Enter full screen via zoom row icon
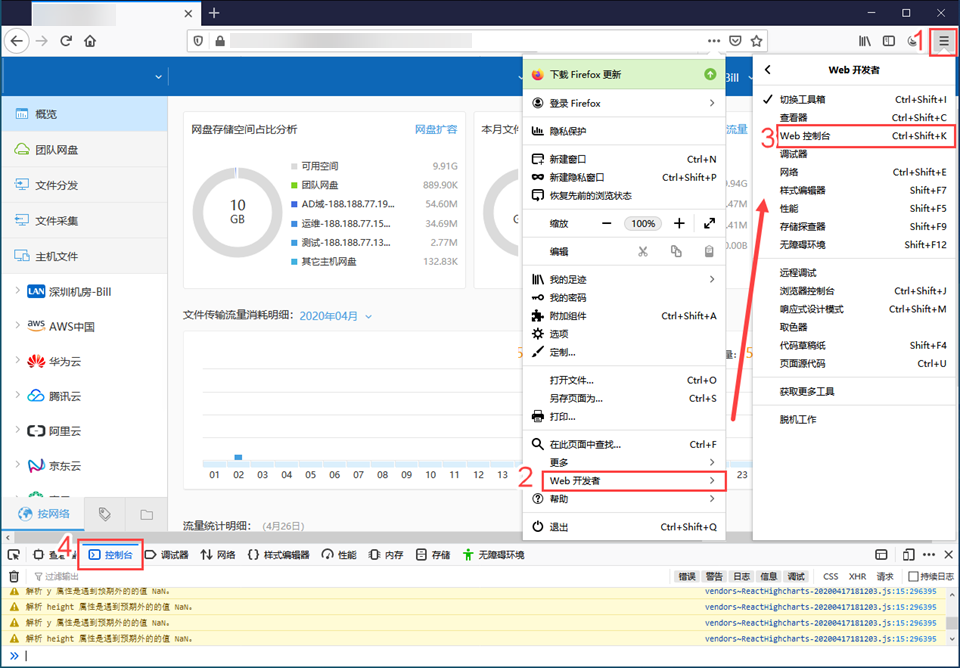The width and height of the screenshot is (960, 668). (x=709, y=223)
